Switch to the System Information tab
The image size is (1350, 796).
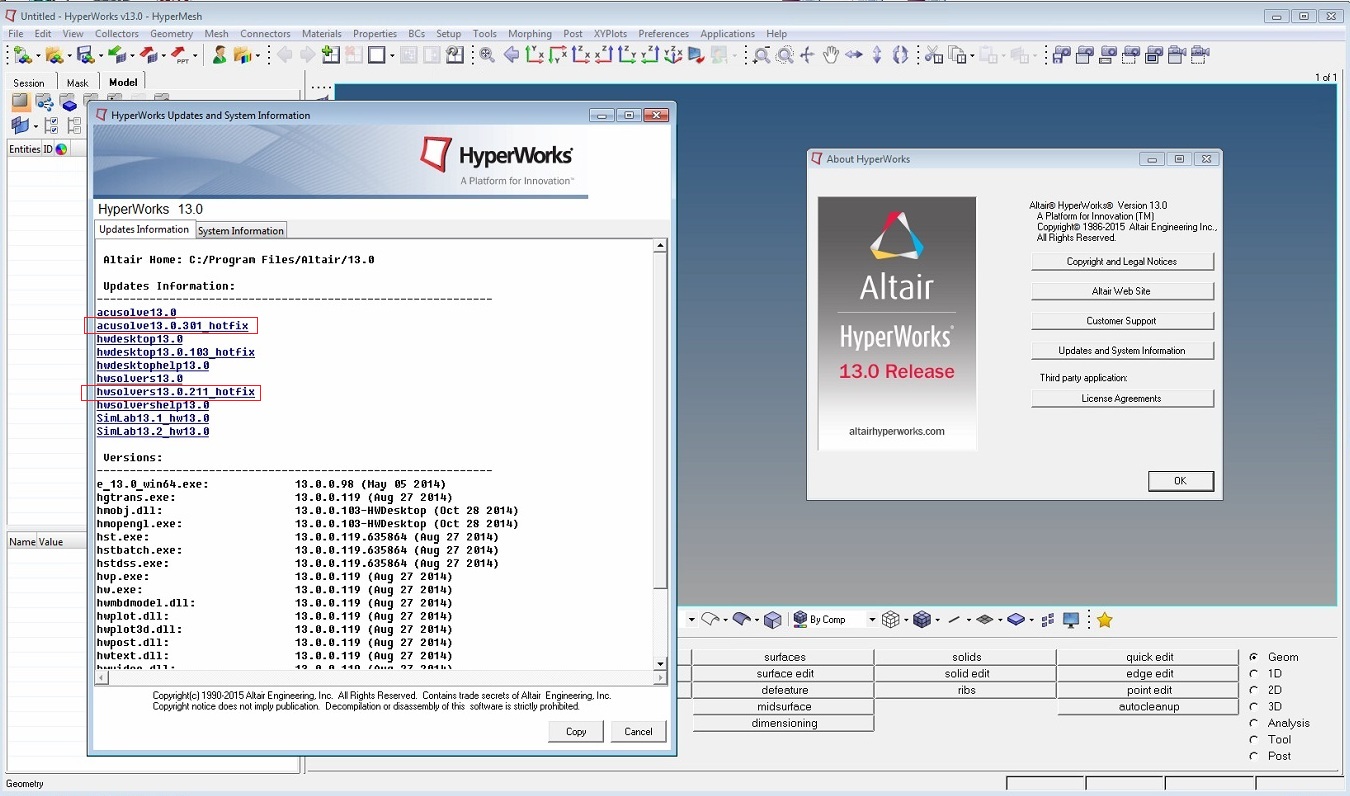click(x=241, y=230)
